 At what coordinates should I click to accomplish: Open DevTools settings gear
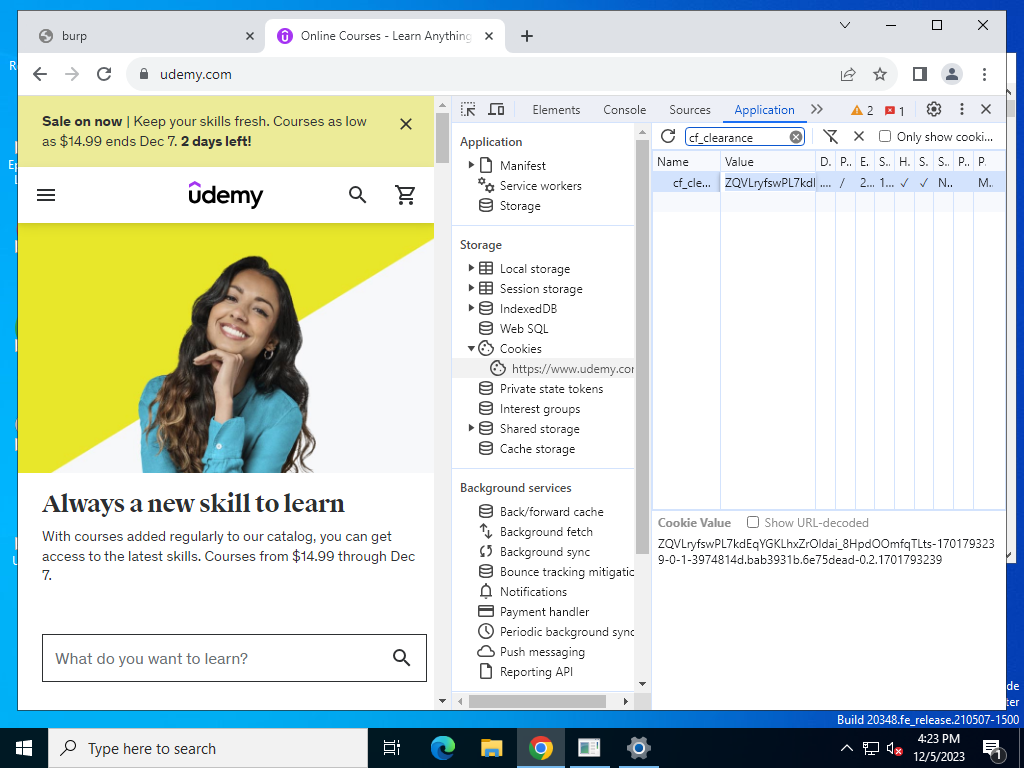tap(934, 109)
